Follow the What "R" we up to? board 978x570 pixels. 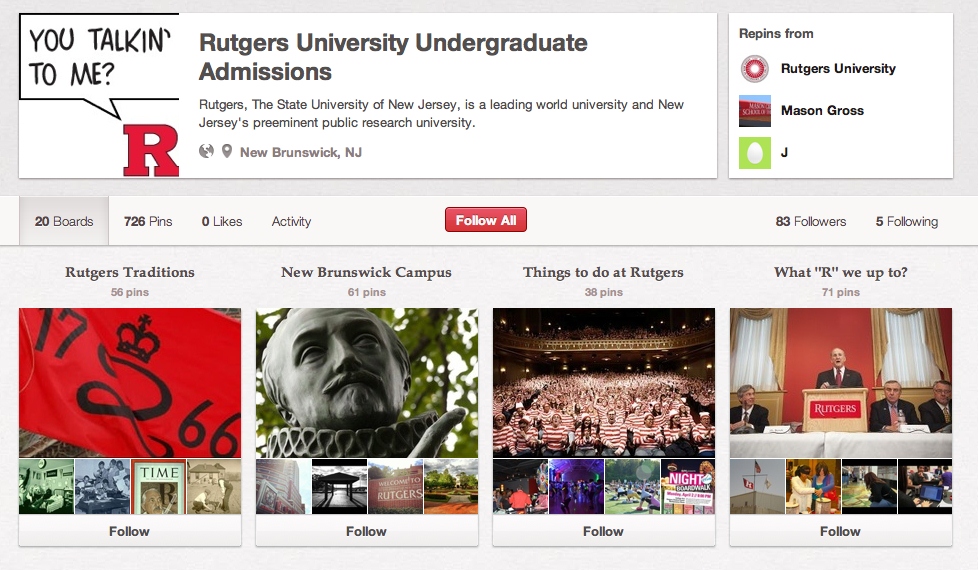(x=841, y=531)
